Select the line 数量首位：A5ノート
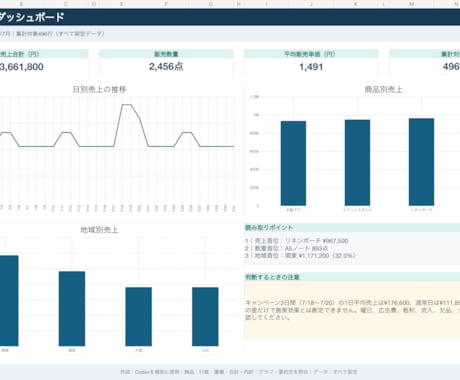 287,248
